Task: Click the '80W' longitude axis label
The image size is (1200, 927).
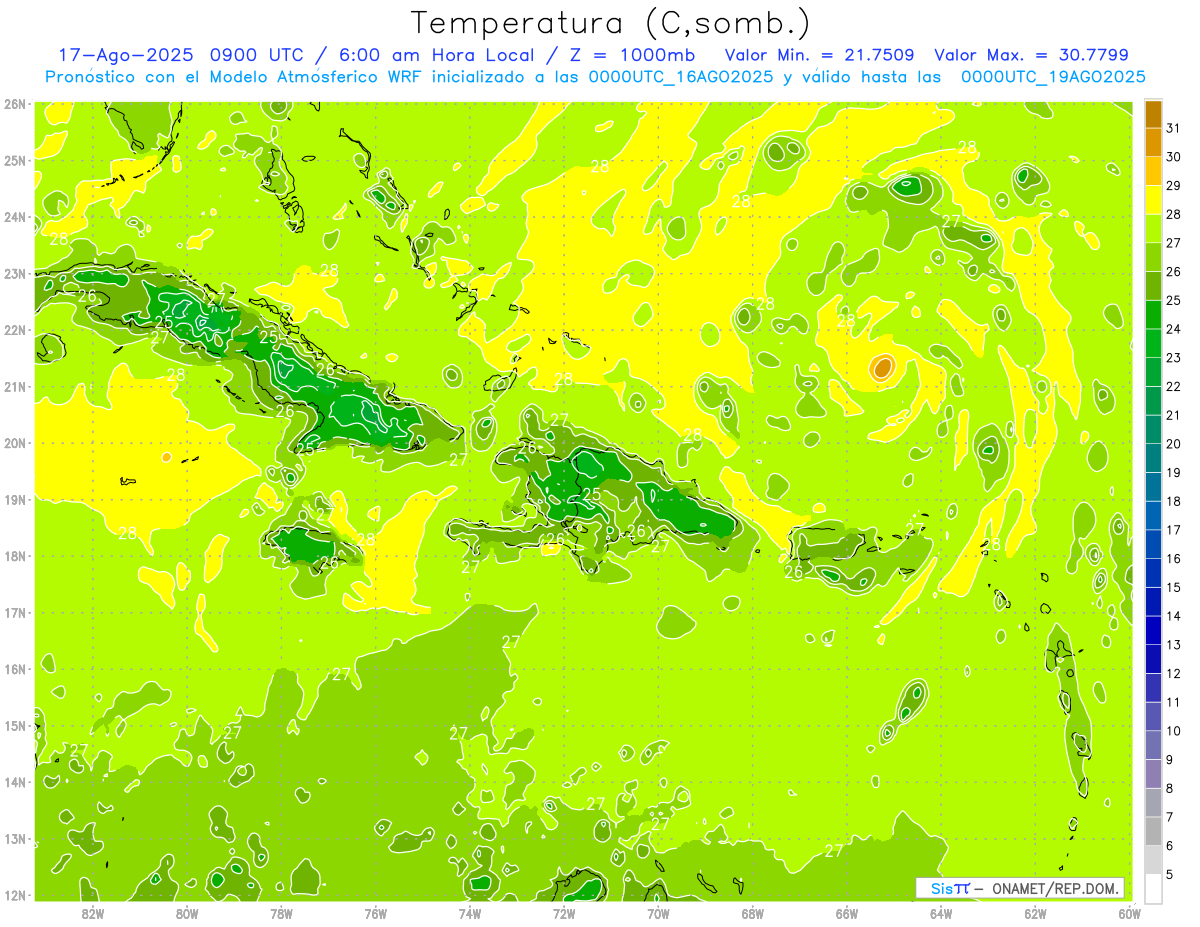Action: point(187,913)
